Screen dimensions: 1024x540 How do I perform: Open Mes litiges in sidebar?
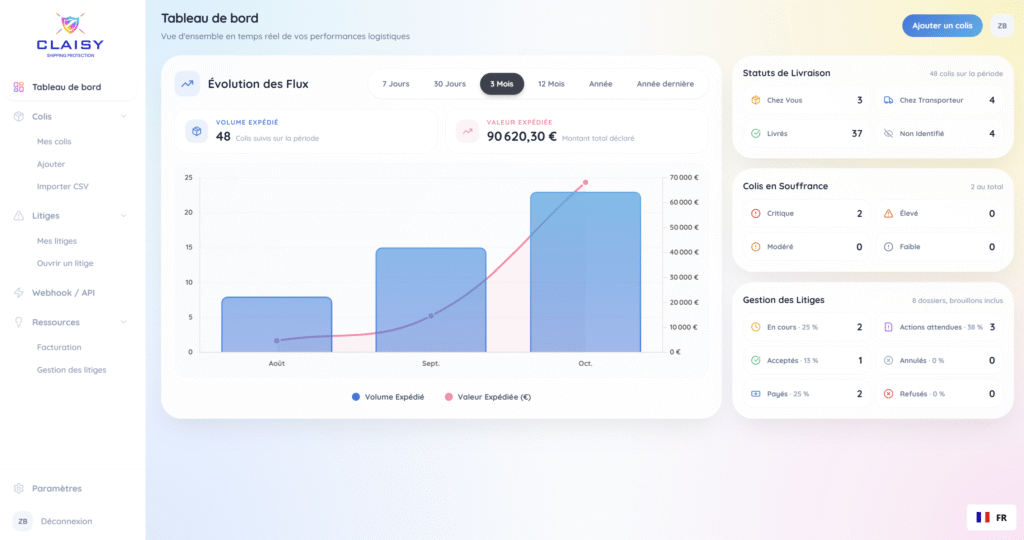pyautogui.click(x=57, y=241)
